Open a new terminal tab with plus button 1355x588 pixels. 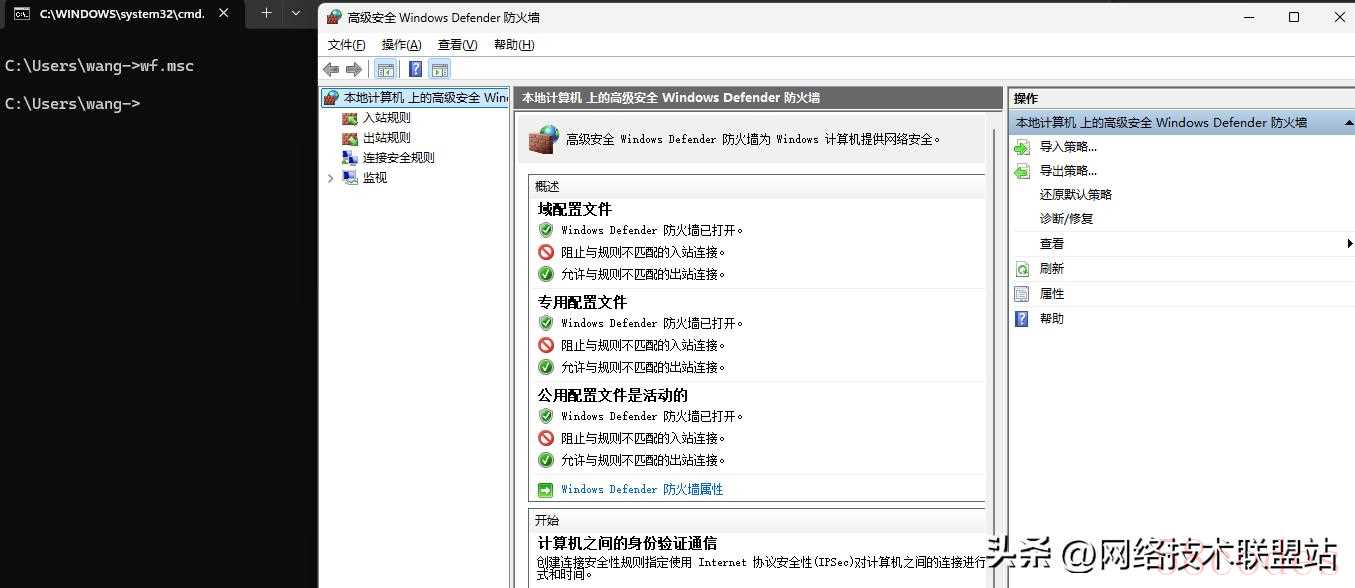266,13
